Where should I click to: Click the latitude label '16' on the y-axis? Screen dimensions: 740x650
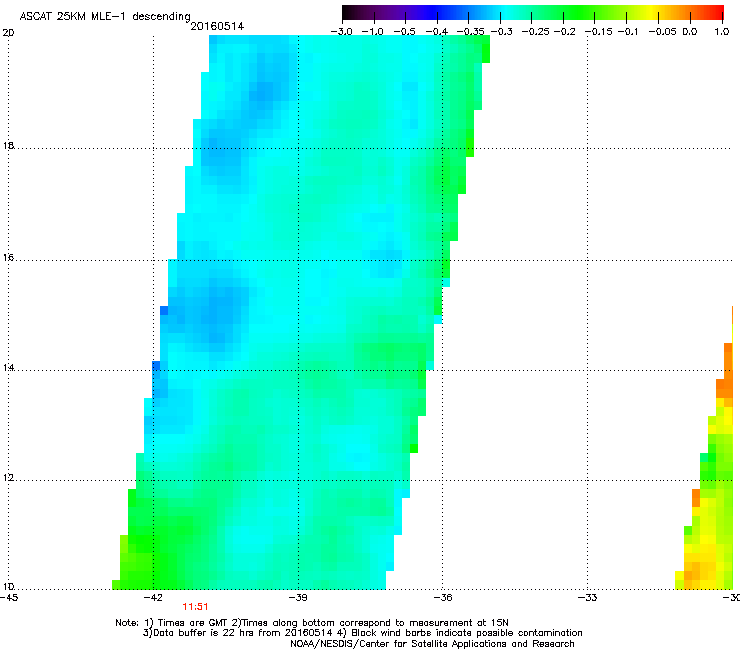[x=8, y=257]
